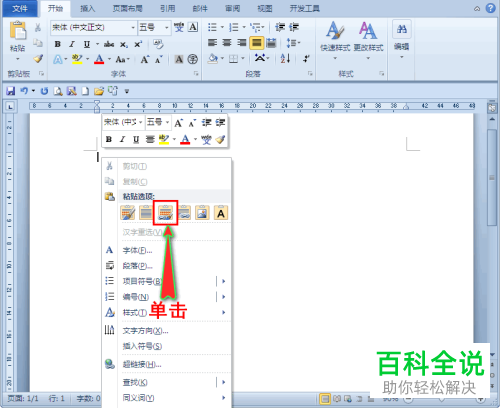
Task: Click Undo icon in Quick Access Toolbar
Action: [24, 91]
